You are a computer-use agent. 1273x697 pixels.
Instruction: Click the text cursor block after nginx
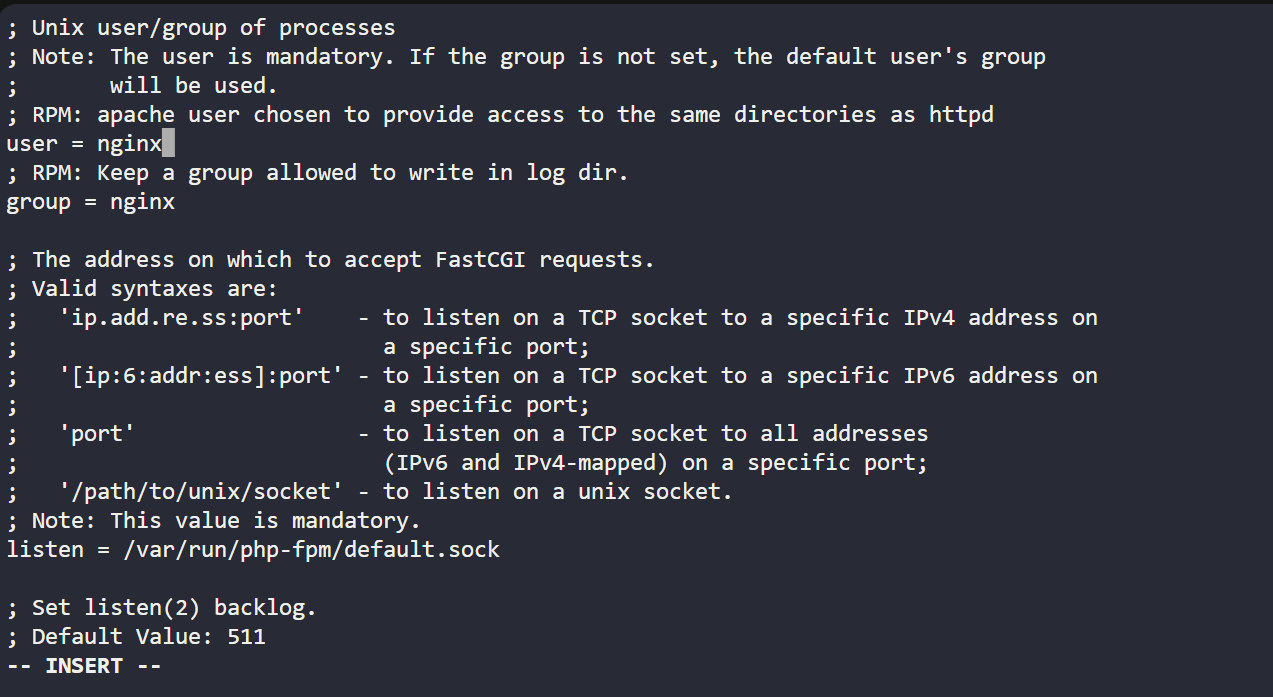tap(169, 144)
